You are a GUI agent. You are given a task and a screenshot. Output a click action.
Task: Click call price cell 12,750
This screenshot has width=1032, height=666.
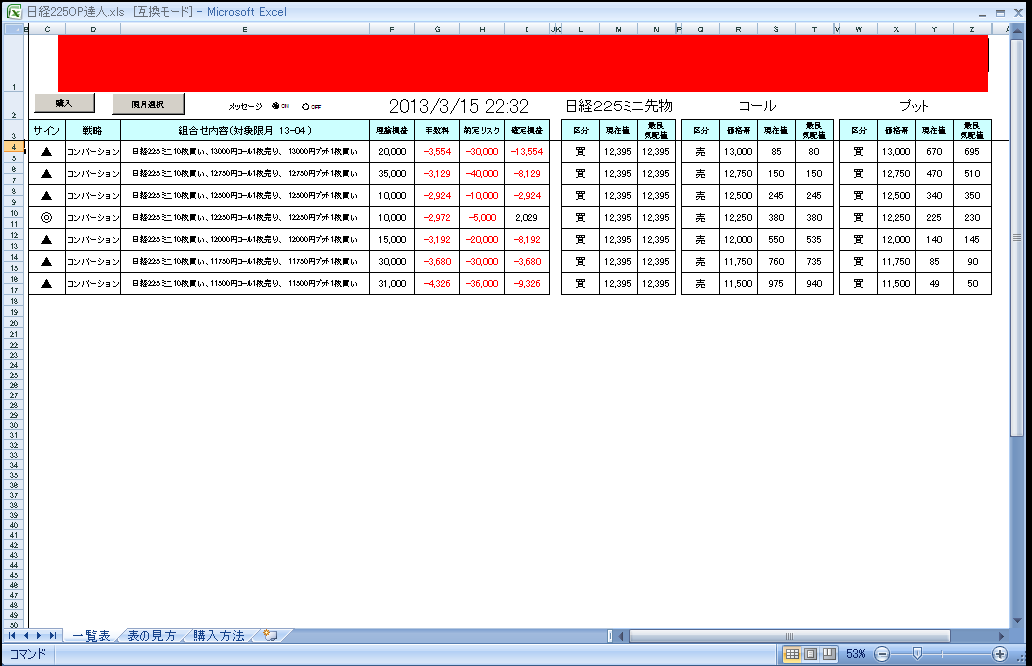pyautogui.click(x=738, y=174)
